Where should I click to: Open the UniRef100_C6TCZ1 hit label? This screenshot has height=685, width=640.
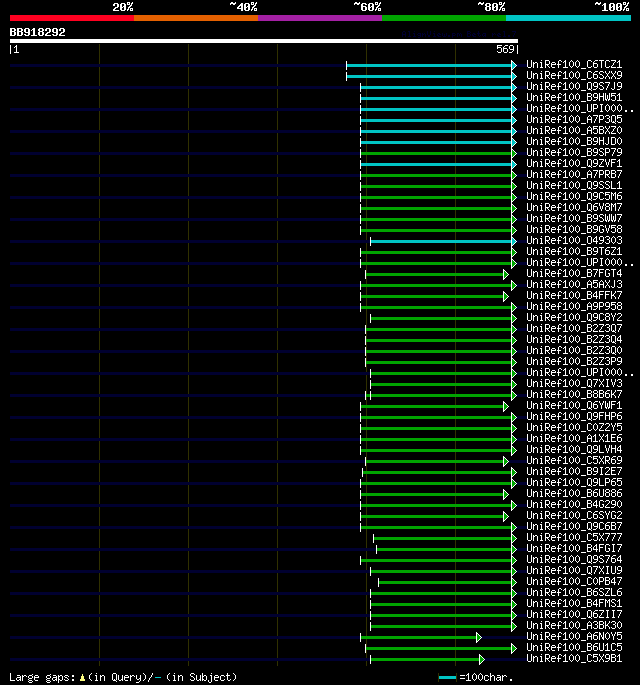pos(574,65)
